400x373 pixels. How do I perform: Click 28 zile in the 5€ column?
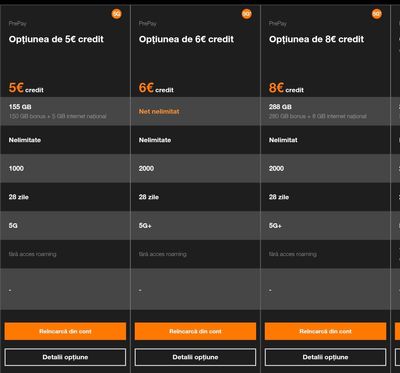coord(19,197)
